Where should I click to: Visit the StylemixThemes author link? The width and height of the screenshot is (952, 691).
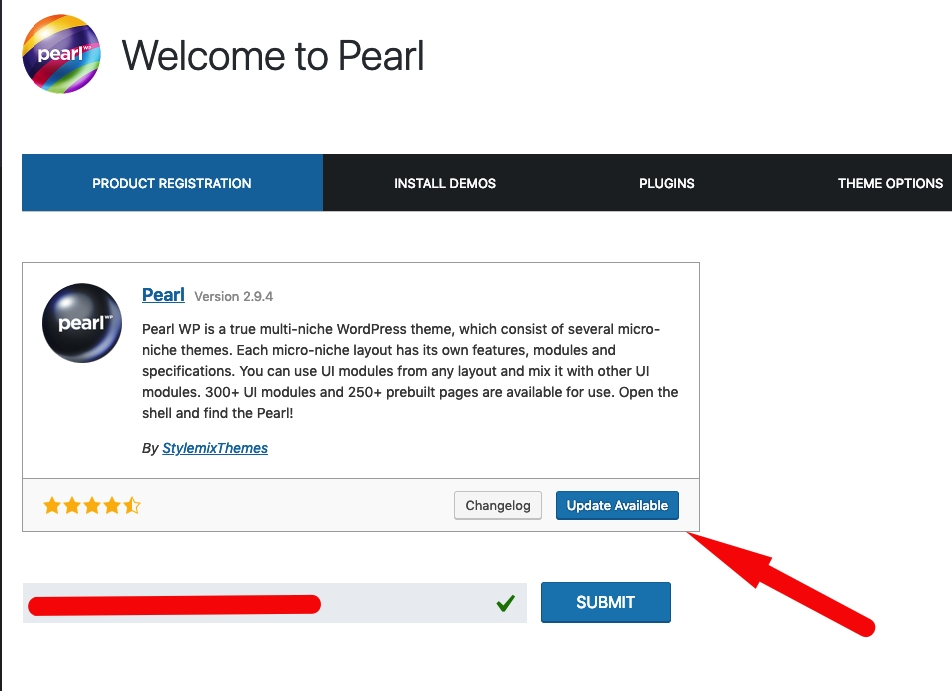point(215,448)
